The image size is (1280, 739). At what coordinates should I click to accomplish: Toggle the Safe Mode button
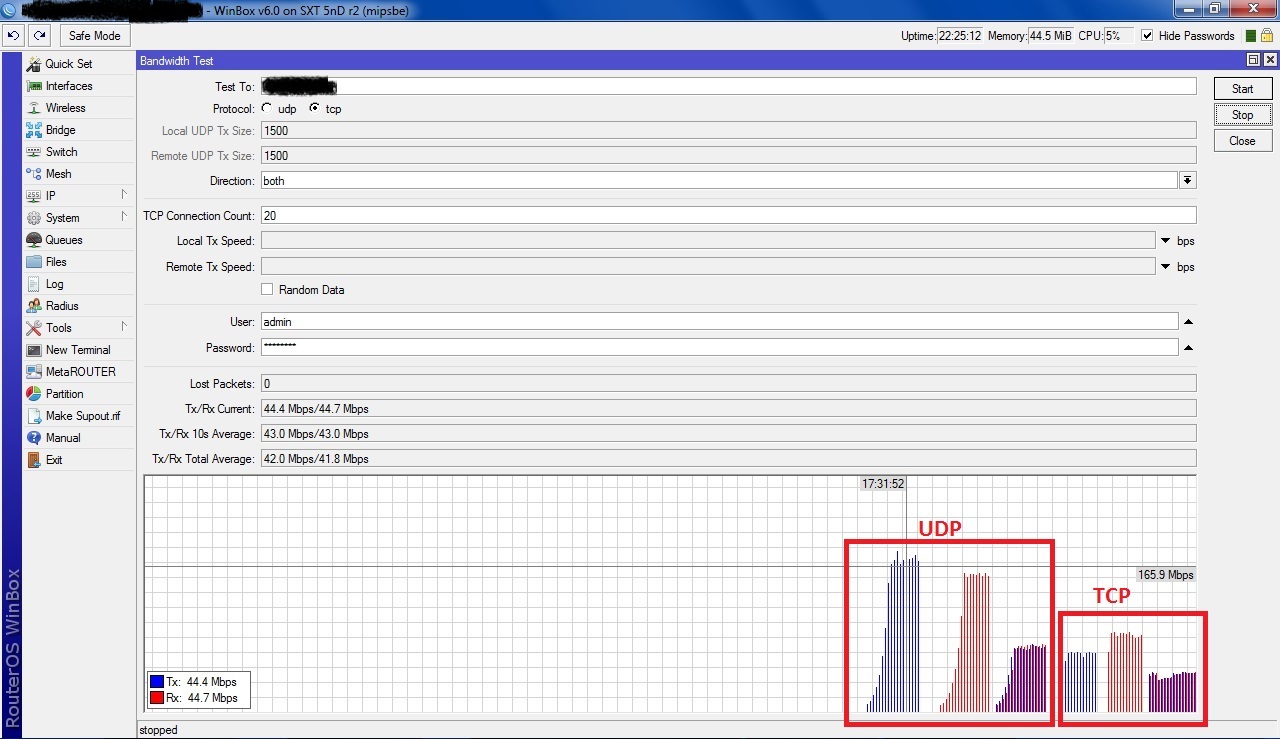point(95,35)
